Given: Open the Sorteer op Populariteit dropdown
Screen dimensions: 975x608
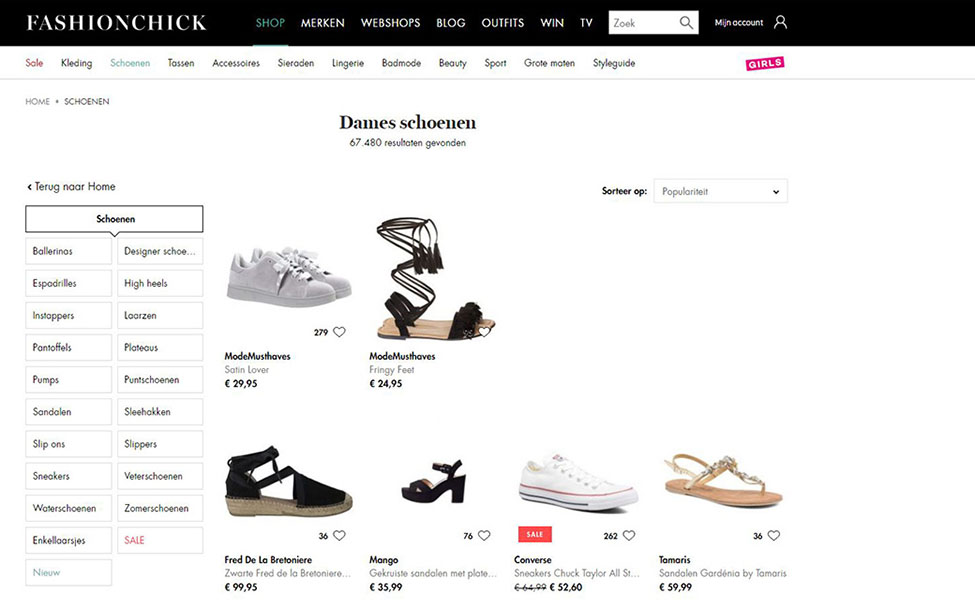Looking at the screenshot, I should click(720, 191).
